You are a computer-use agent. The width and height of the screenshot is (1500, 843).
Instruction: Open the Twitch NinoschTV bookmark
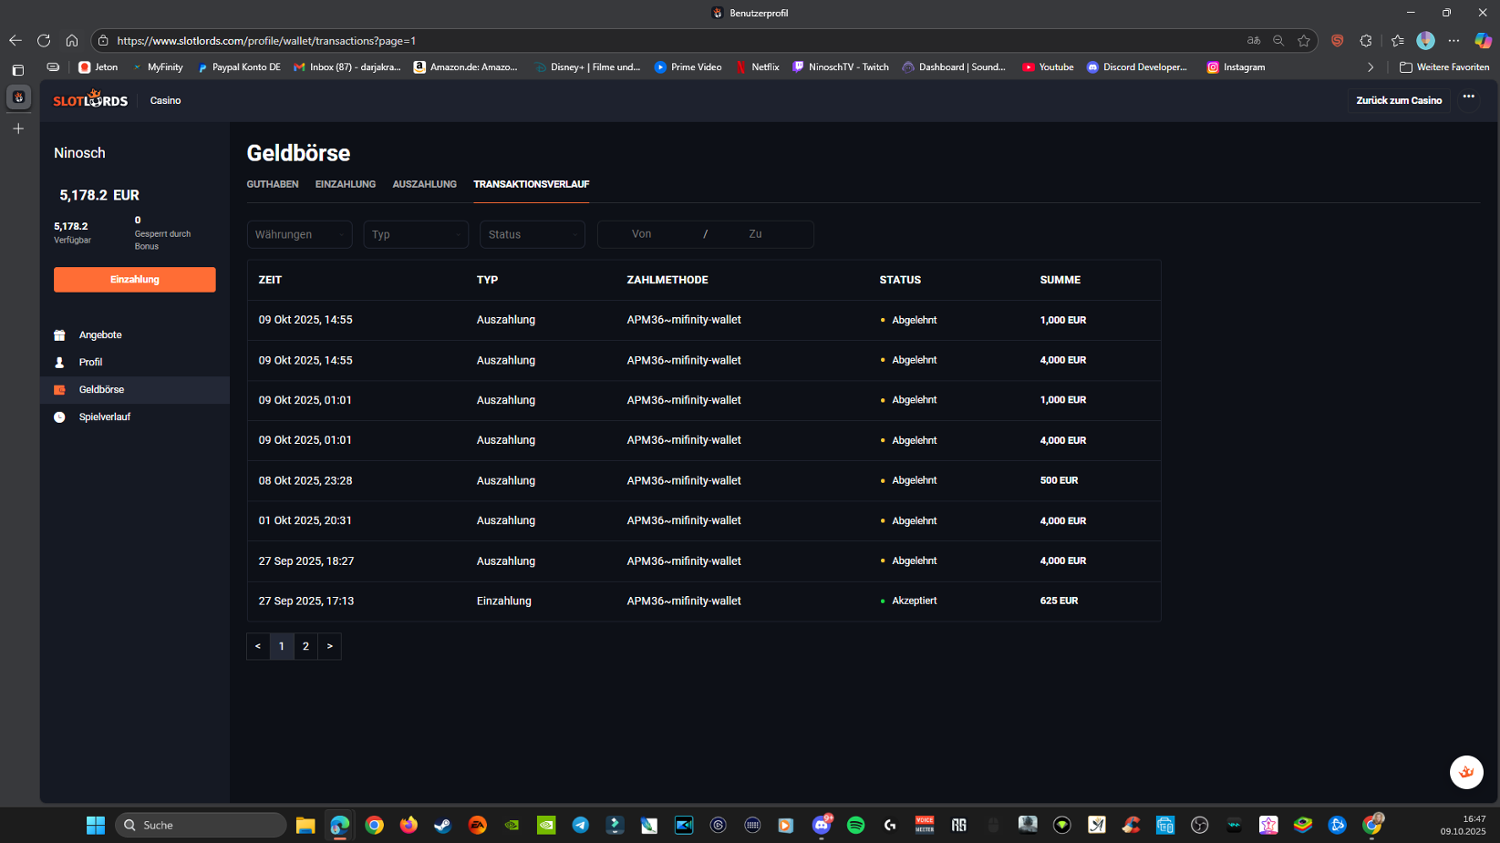(840, 67)
